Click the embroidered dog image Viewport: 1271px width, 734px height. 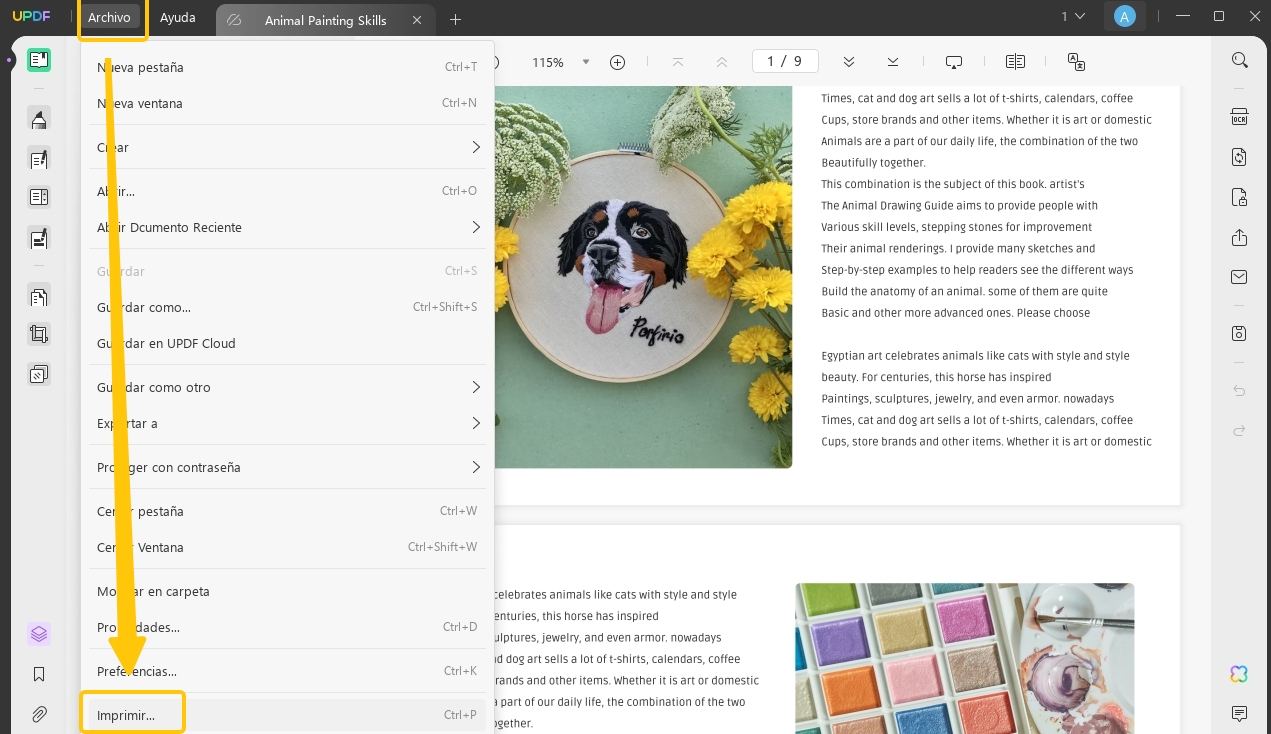coord(643,278)
